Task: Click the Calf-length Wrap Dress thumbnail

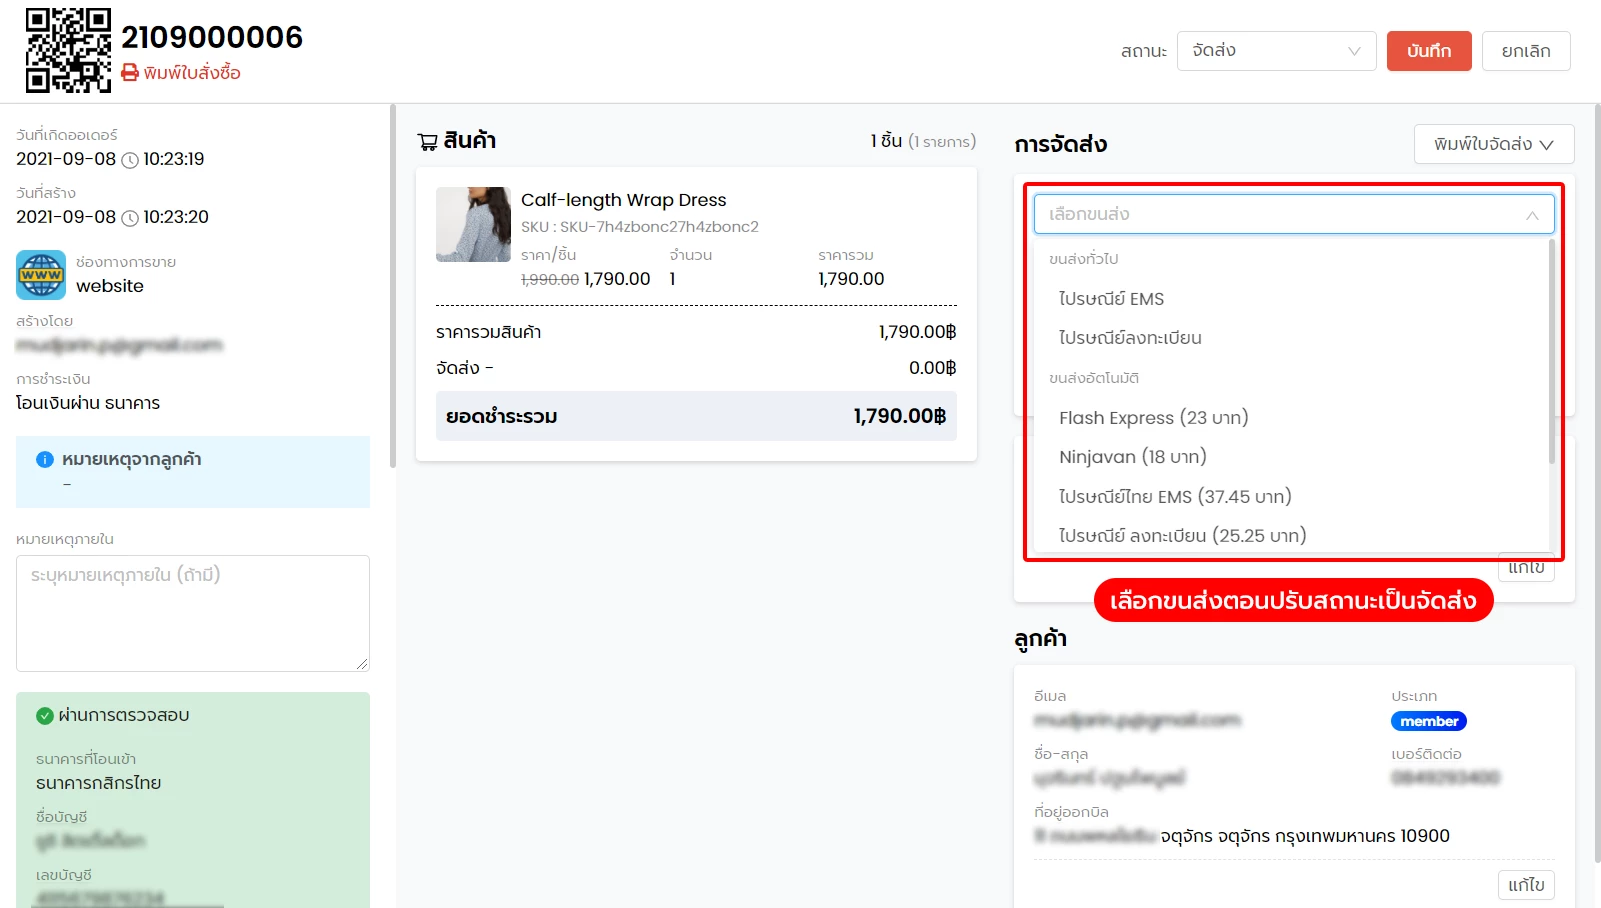Action: coord(473,225)
